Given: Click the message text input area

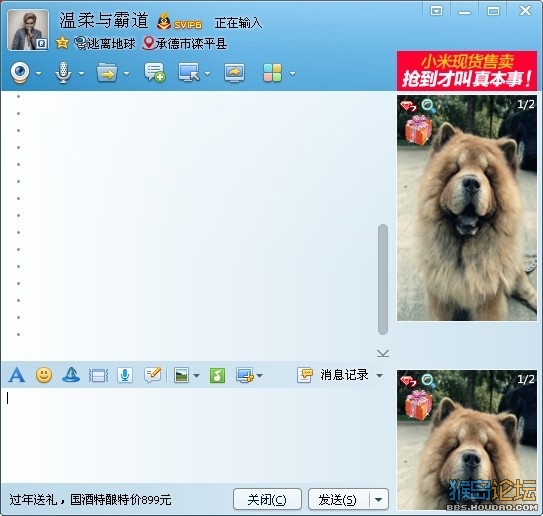Looking at the screenshot, I should pyautogui.click(x=197, y=435).
